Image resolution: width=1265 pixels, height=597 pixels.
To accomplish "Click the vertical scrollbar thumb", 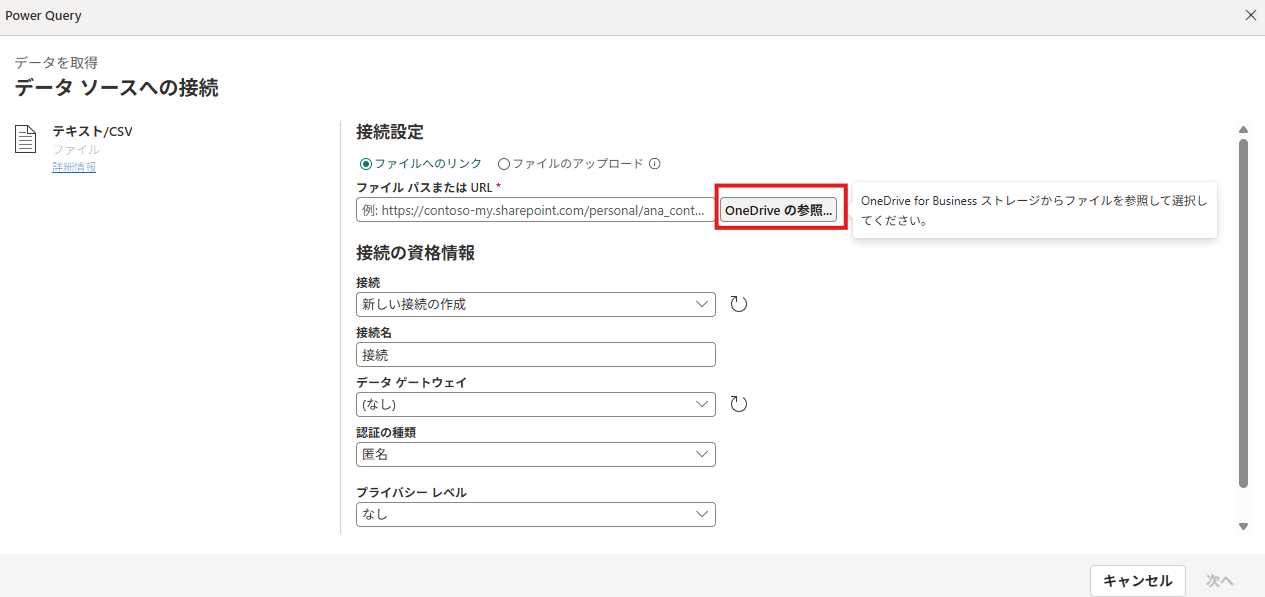I will (1243, 310).
